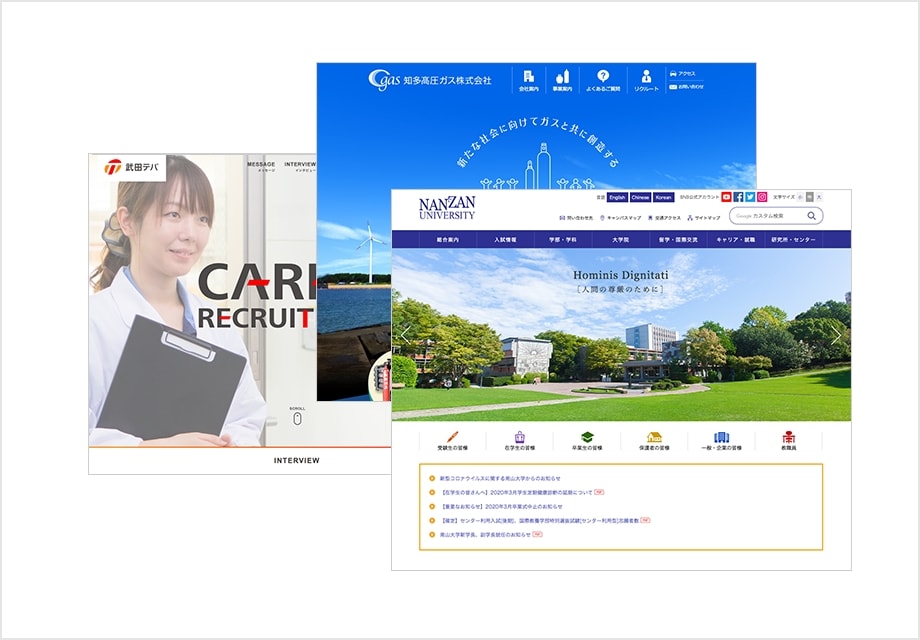The image size is (920, 640).
Task: Click the search magnifier icon on Nanzan
Action: 811,216
